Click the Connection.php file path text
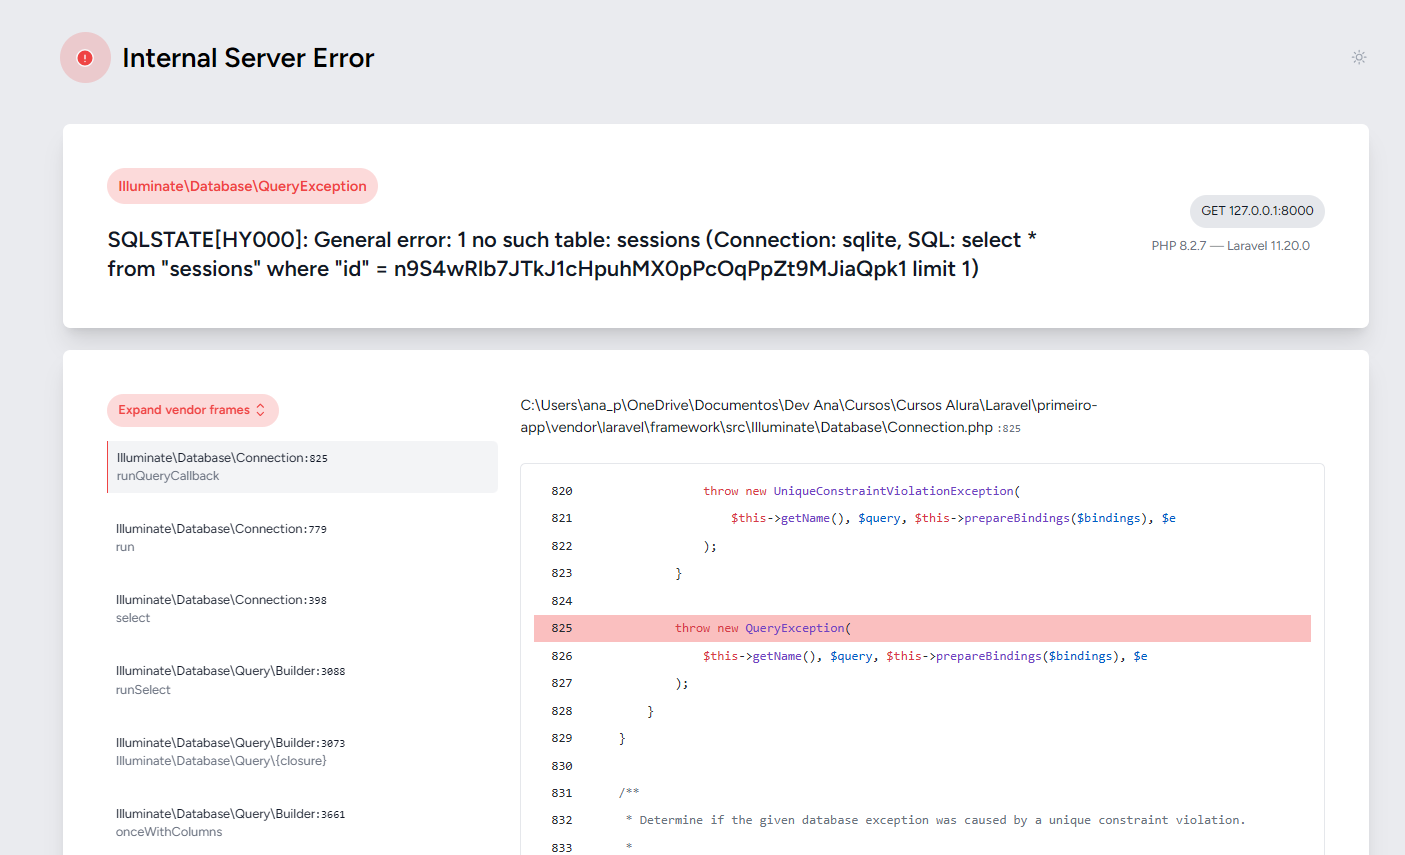 point(808,416)
